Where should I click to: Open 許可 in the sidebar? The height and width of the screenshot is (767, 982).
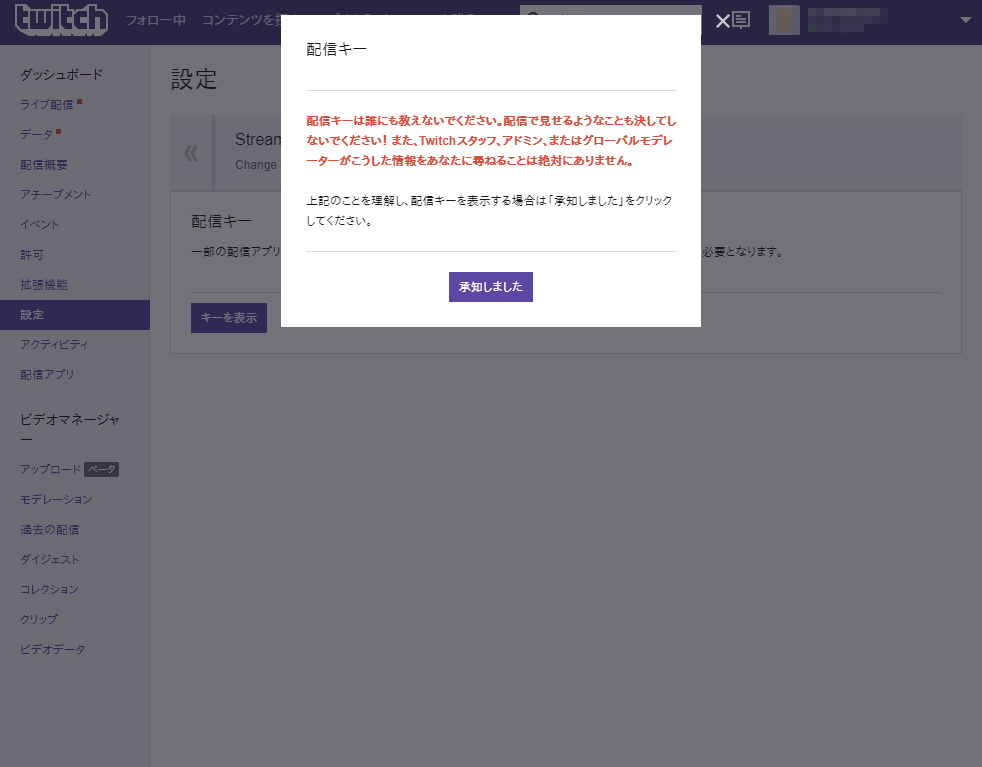31,255
